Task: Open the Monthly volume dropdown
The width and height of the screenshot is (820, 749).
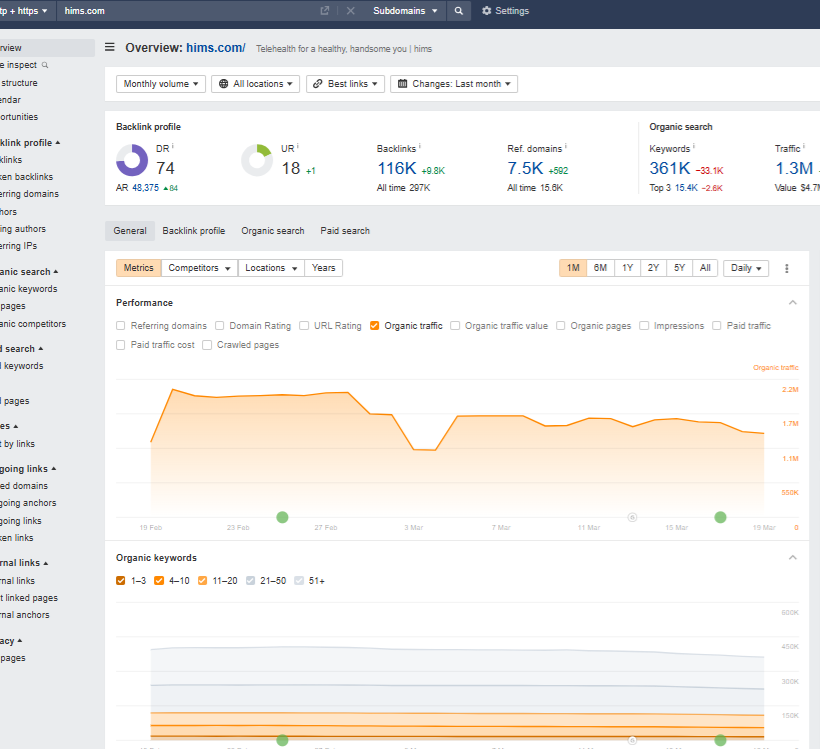Action: [x=161, y=84]
